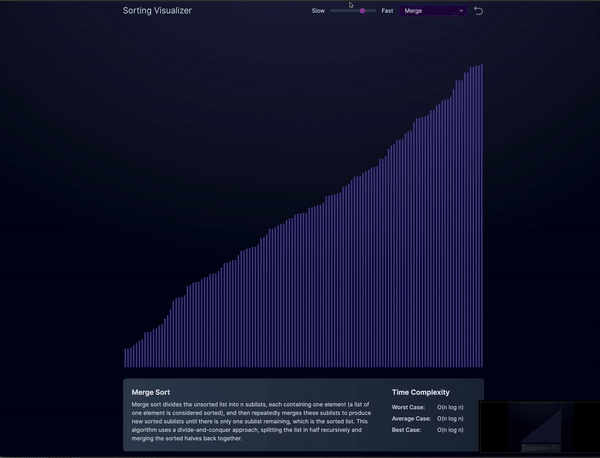The width and height of the screenshot is (600, 458).
Task: Click the 'Time Complexity' heading
Action: [421, 392]
